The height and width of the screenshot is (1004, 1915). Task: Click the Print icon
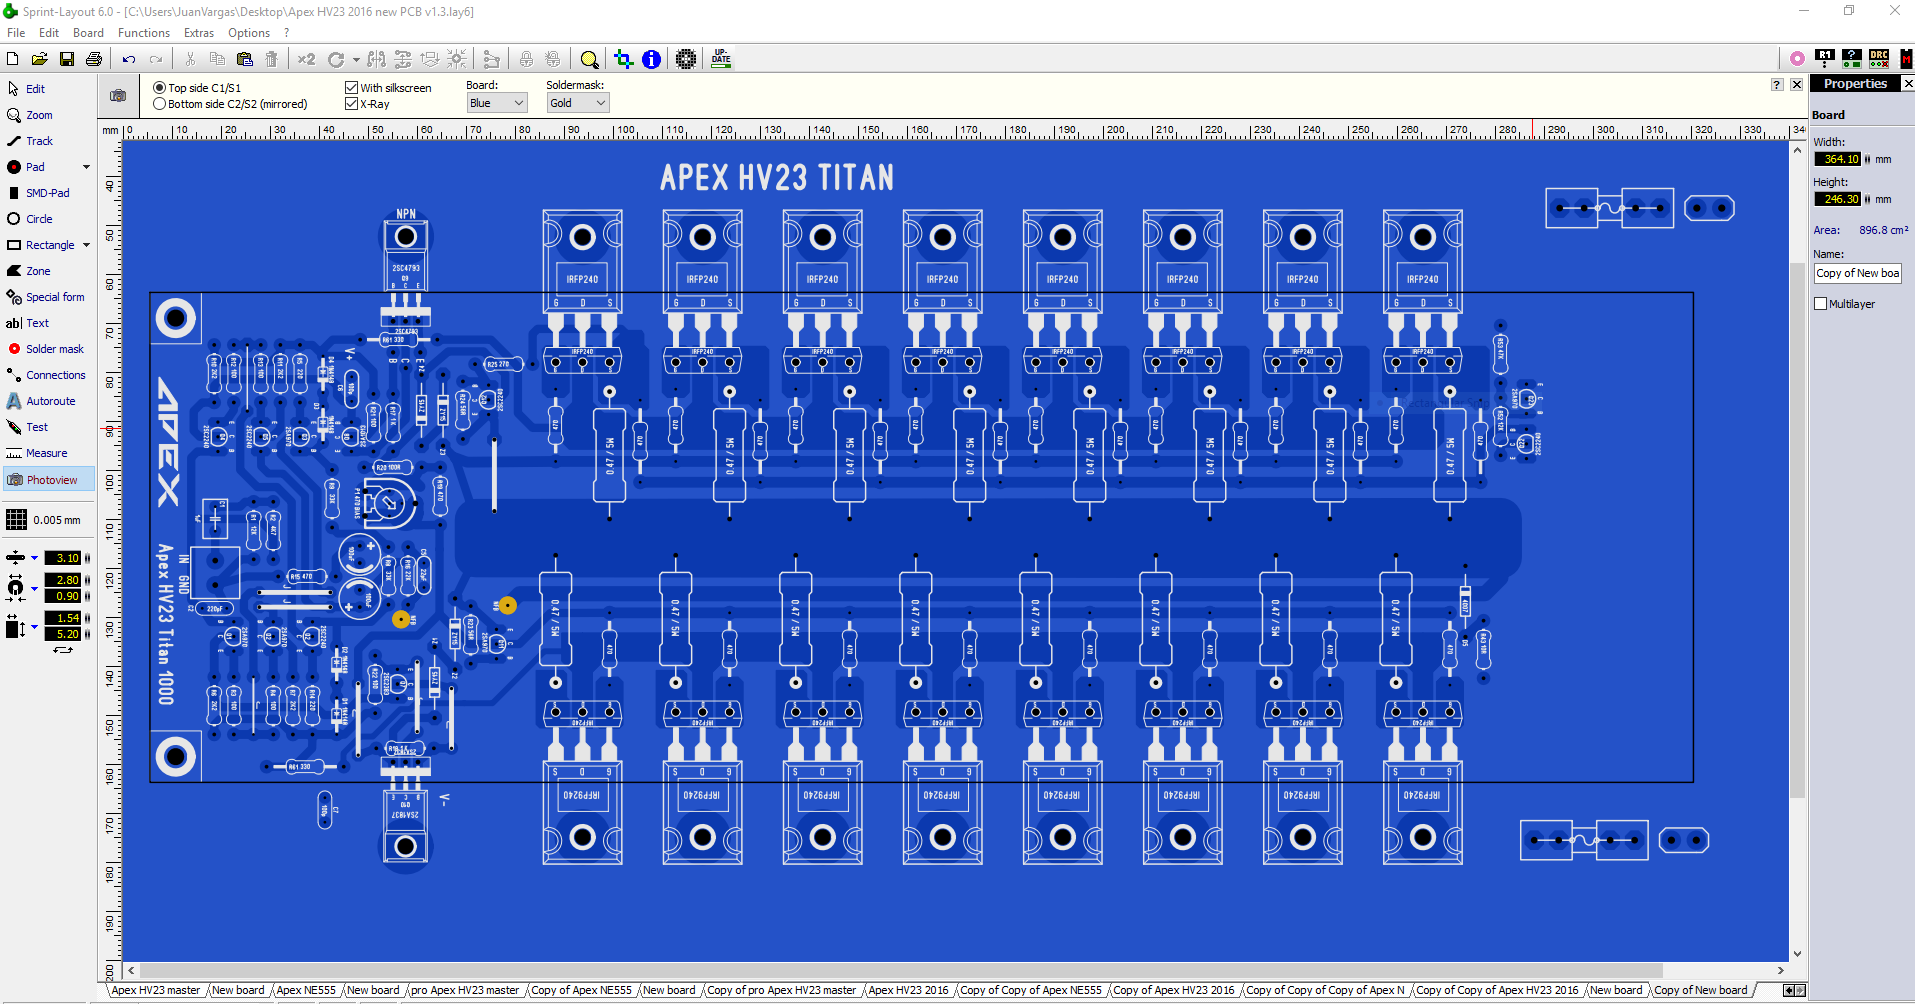[94, 59]
